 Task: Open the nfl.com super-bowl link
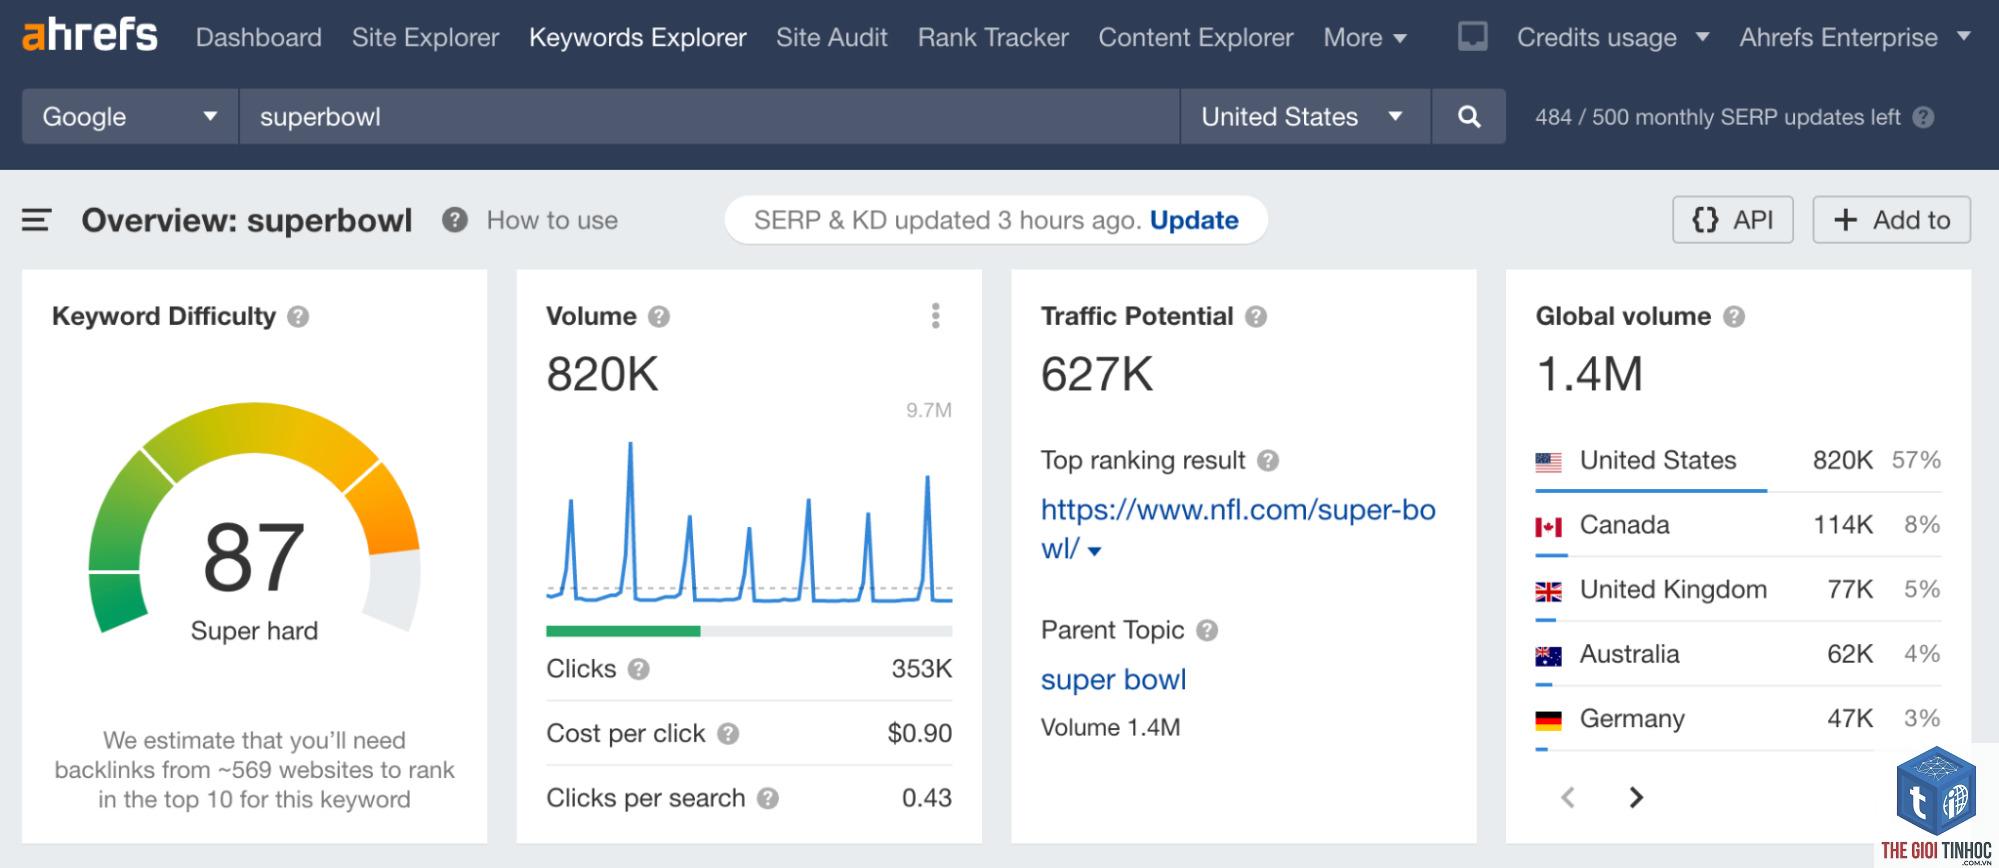click(x=1238, y=529)
